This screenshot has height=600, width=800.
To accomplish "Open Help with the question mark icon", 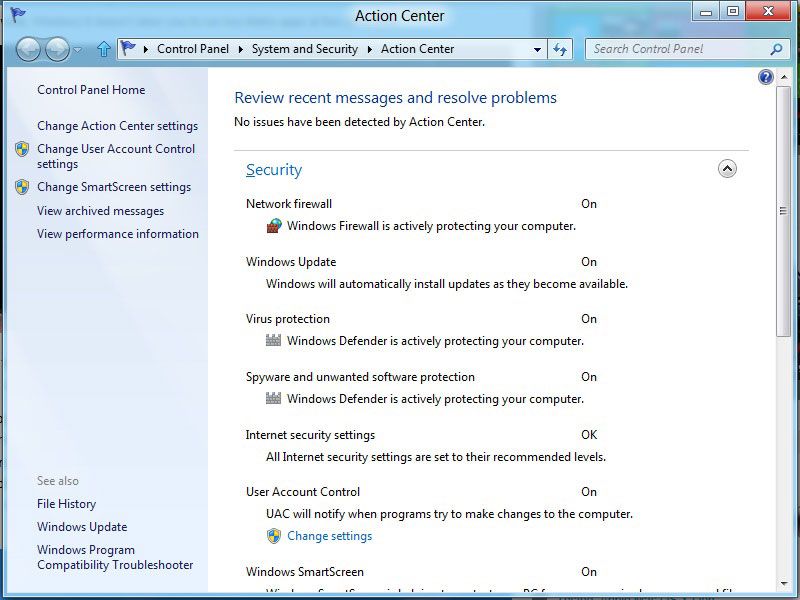I will [766, 77].
